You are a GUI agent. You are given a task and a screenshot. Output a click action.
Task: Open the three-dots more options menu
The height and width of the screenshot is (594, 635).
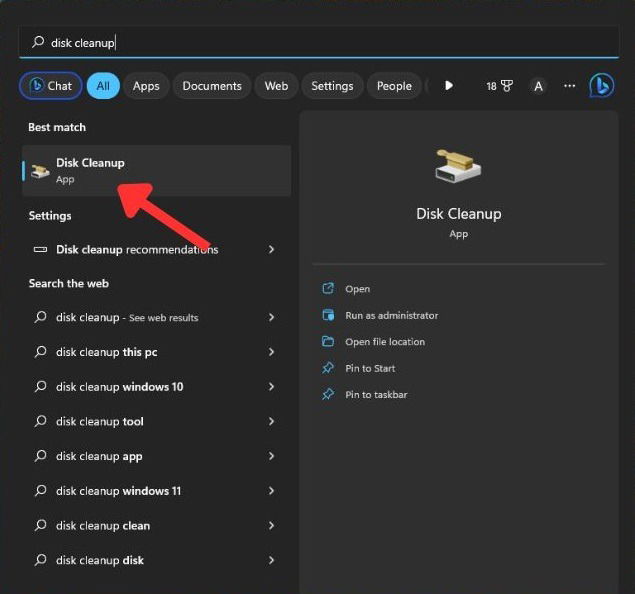pyautogui.click(x=569, y=86)
